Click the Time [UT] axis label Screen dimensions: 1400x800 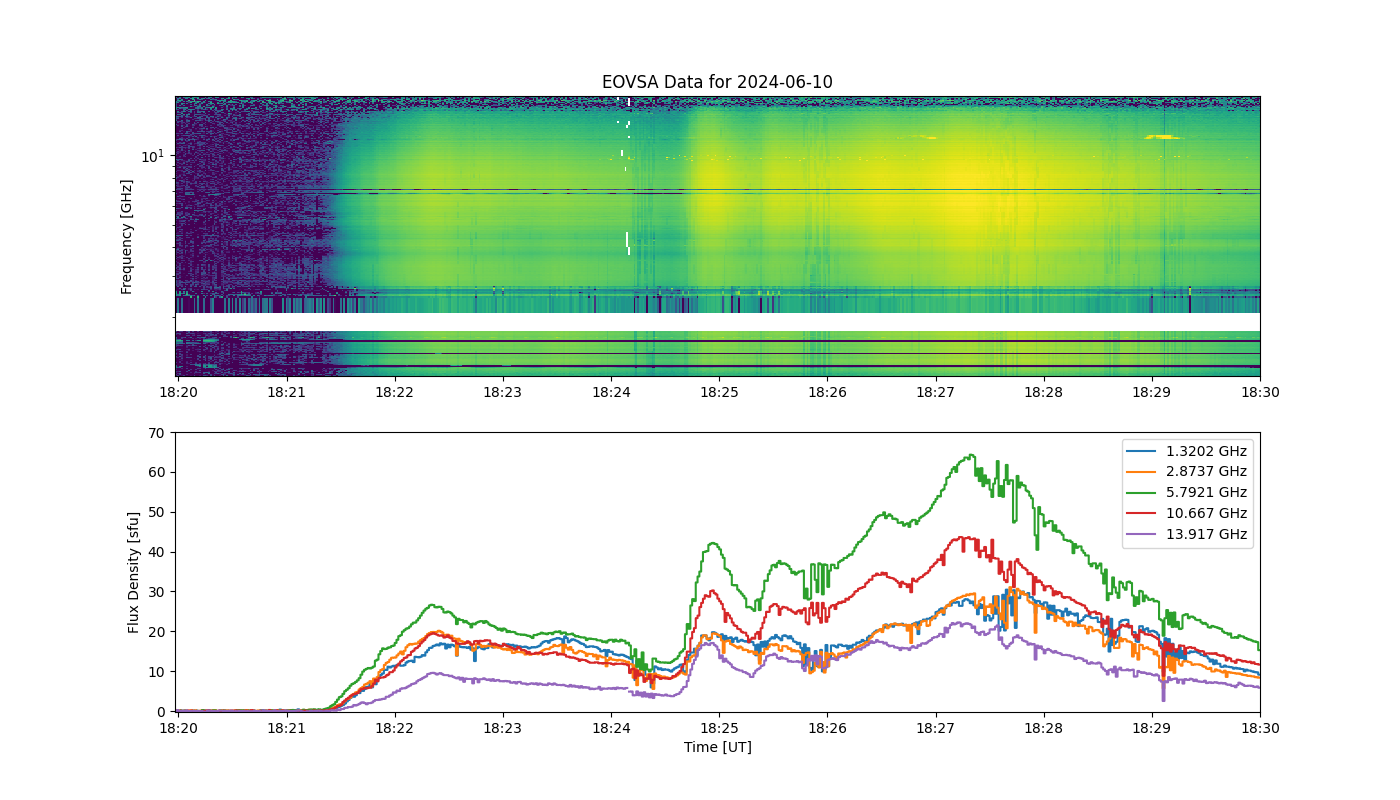tap(717, 747)
